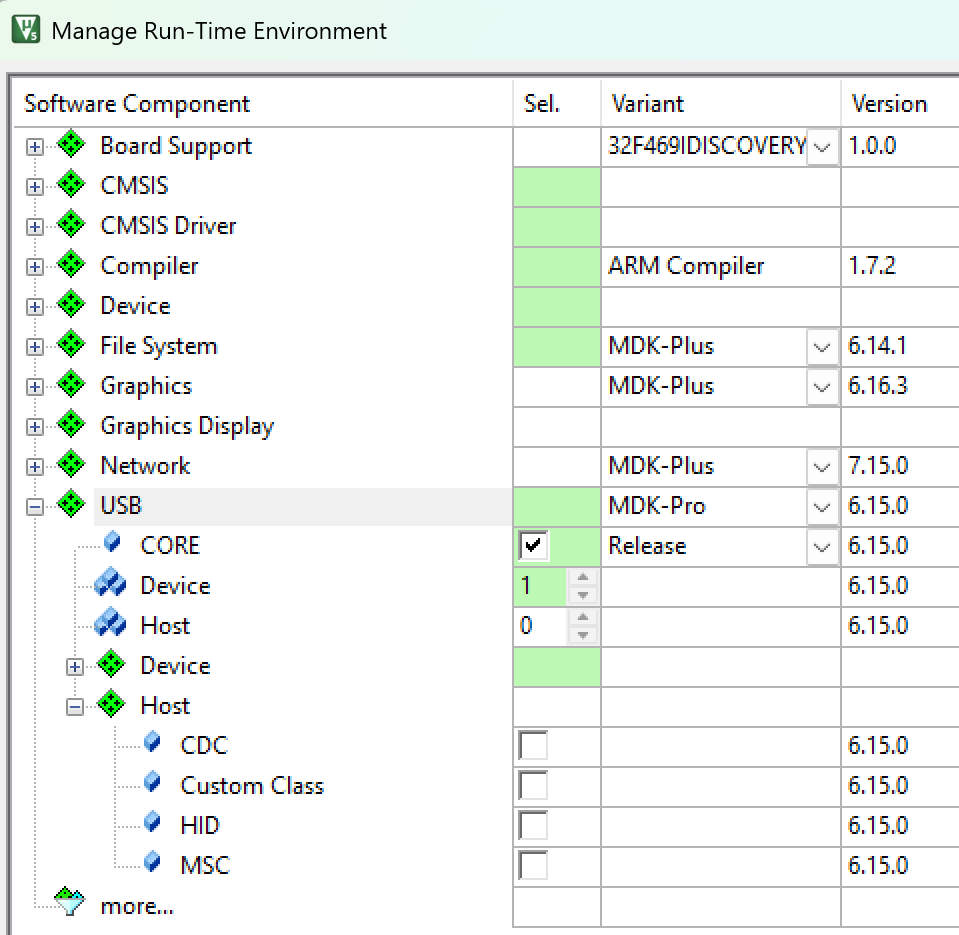Click the Sel. column header
The width and height of the screenshot is (959, 935).
pyautogui.click(x=557, y=103)
